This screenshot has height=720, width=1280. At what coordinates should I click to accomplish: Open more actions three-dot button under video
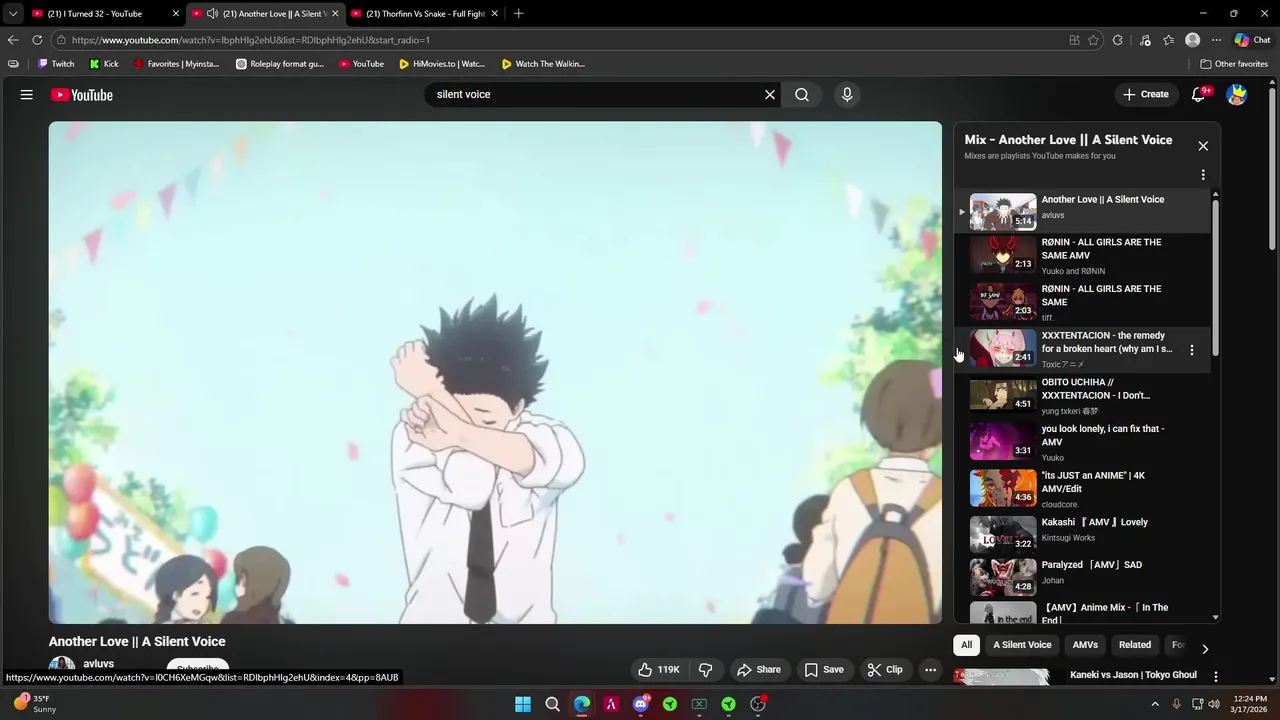coord(930,670)
